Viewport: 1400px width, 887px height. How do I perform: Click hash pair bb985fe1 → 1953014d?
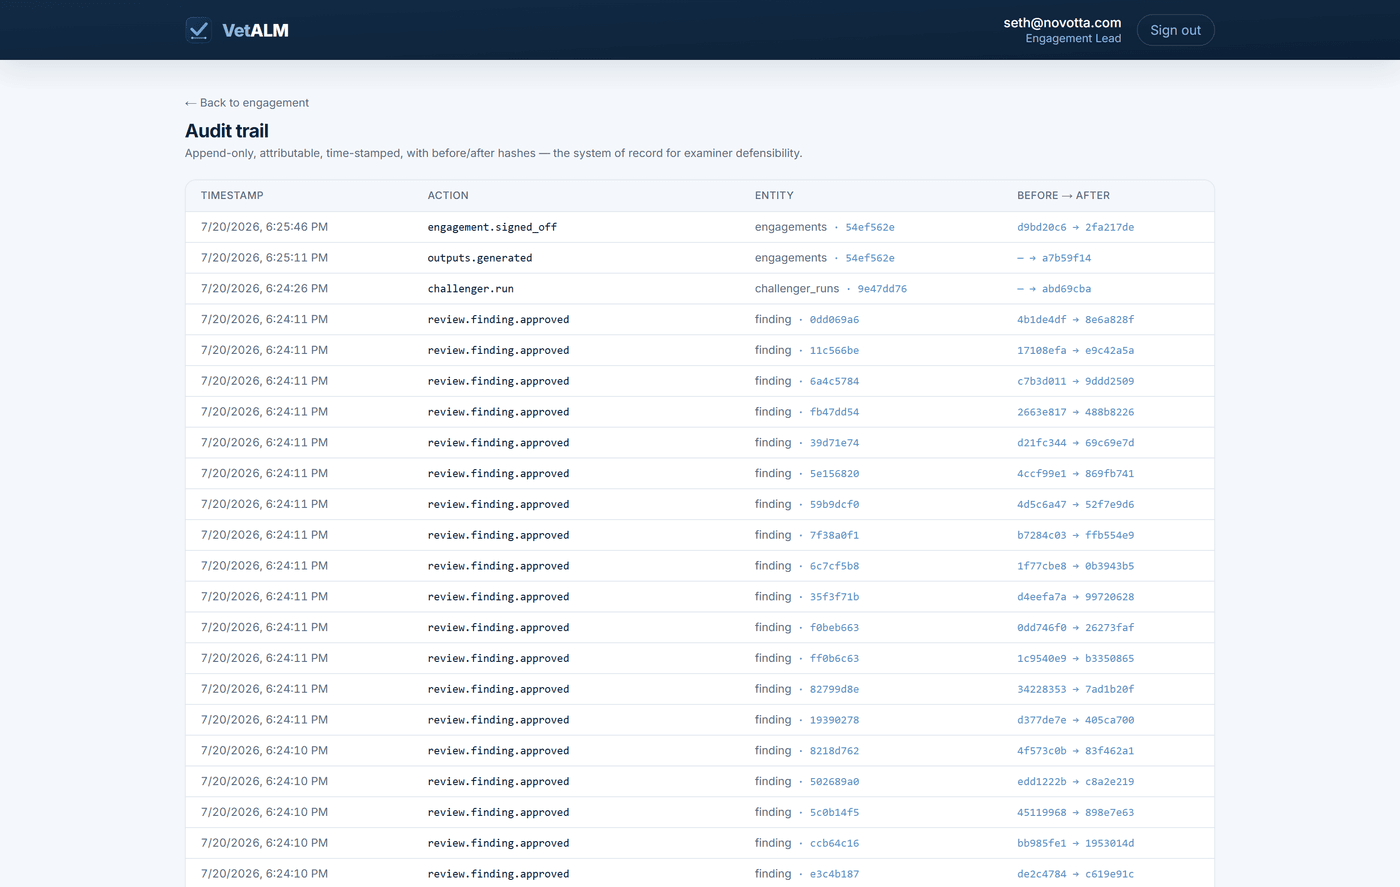(x=1075, y=843)
